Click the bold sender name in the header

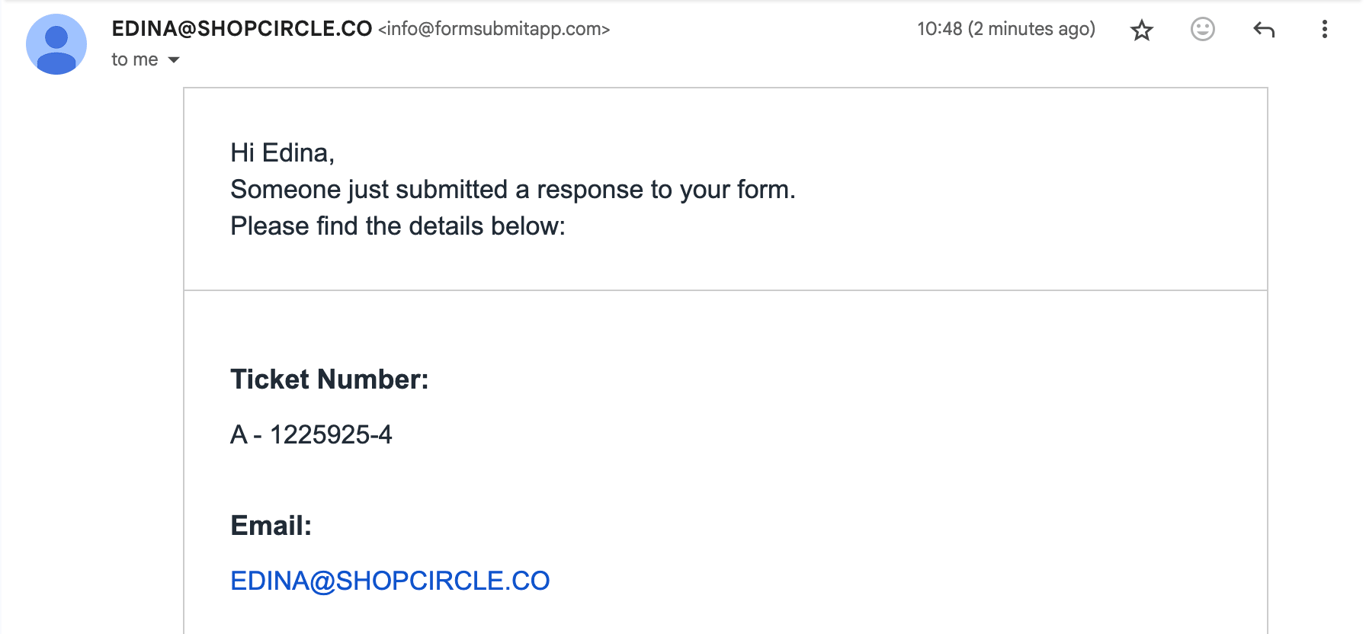pos(241,29)
